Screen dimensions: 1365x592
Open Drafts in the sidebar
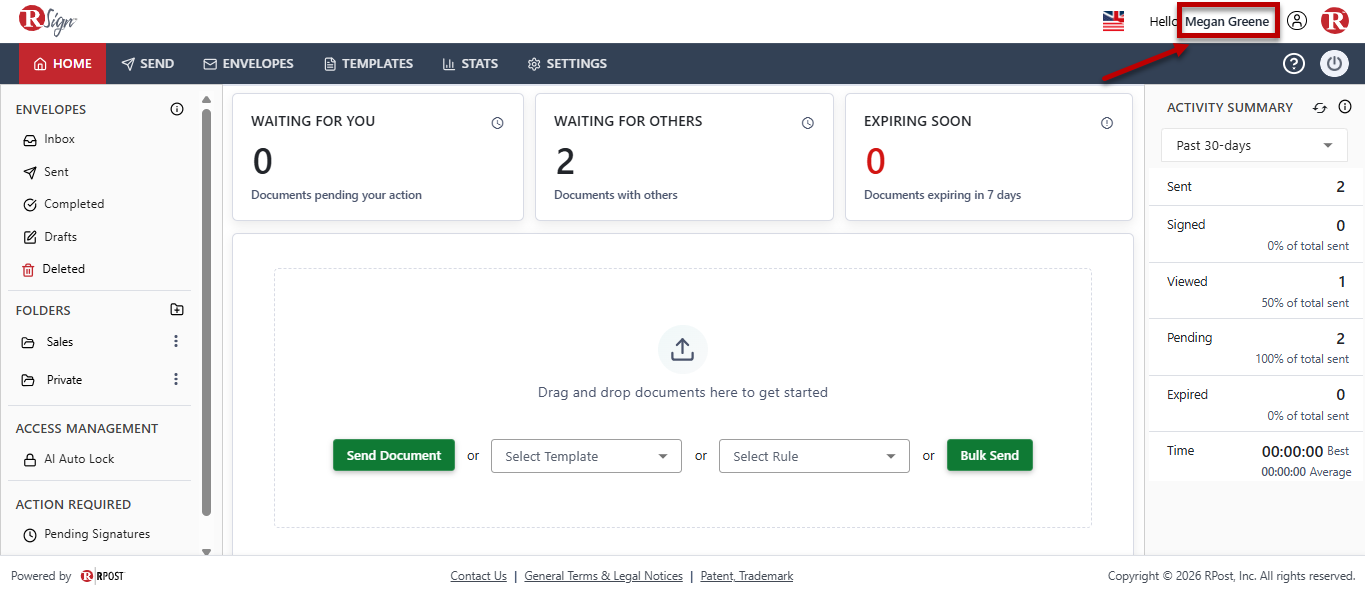pyautogui.click(x=50, y=237)
